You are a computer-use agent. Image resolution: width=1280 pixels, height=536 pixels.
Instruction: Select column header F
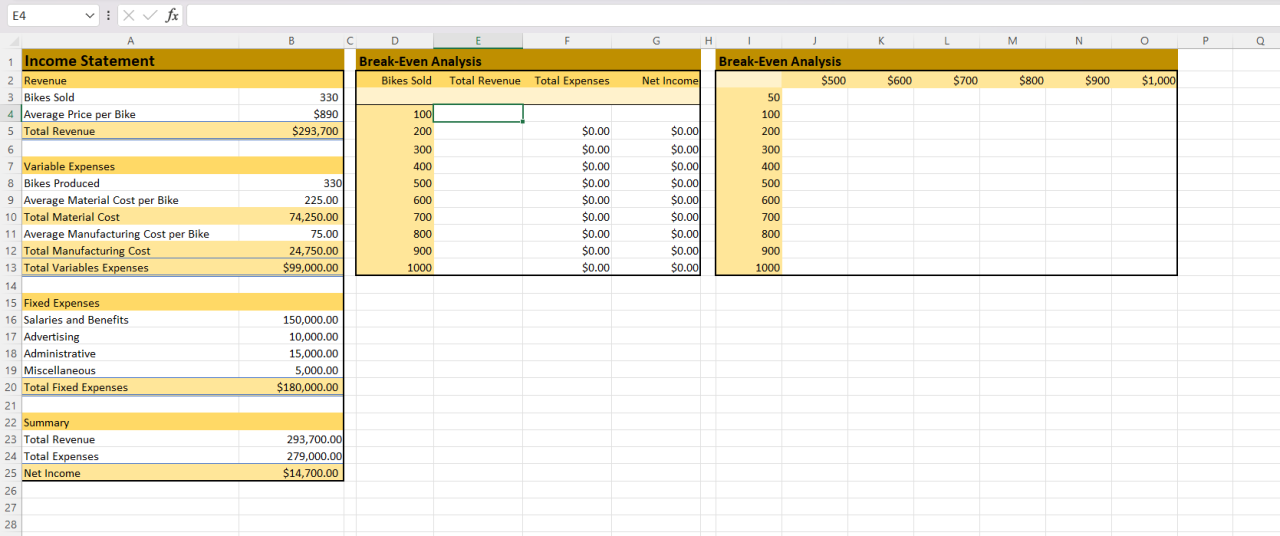click(x=567, y=41)
